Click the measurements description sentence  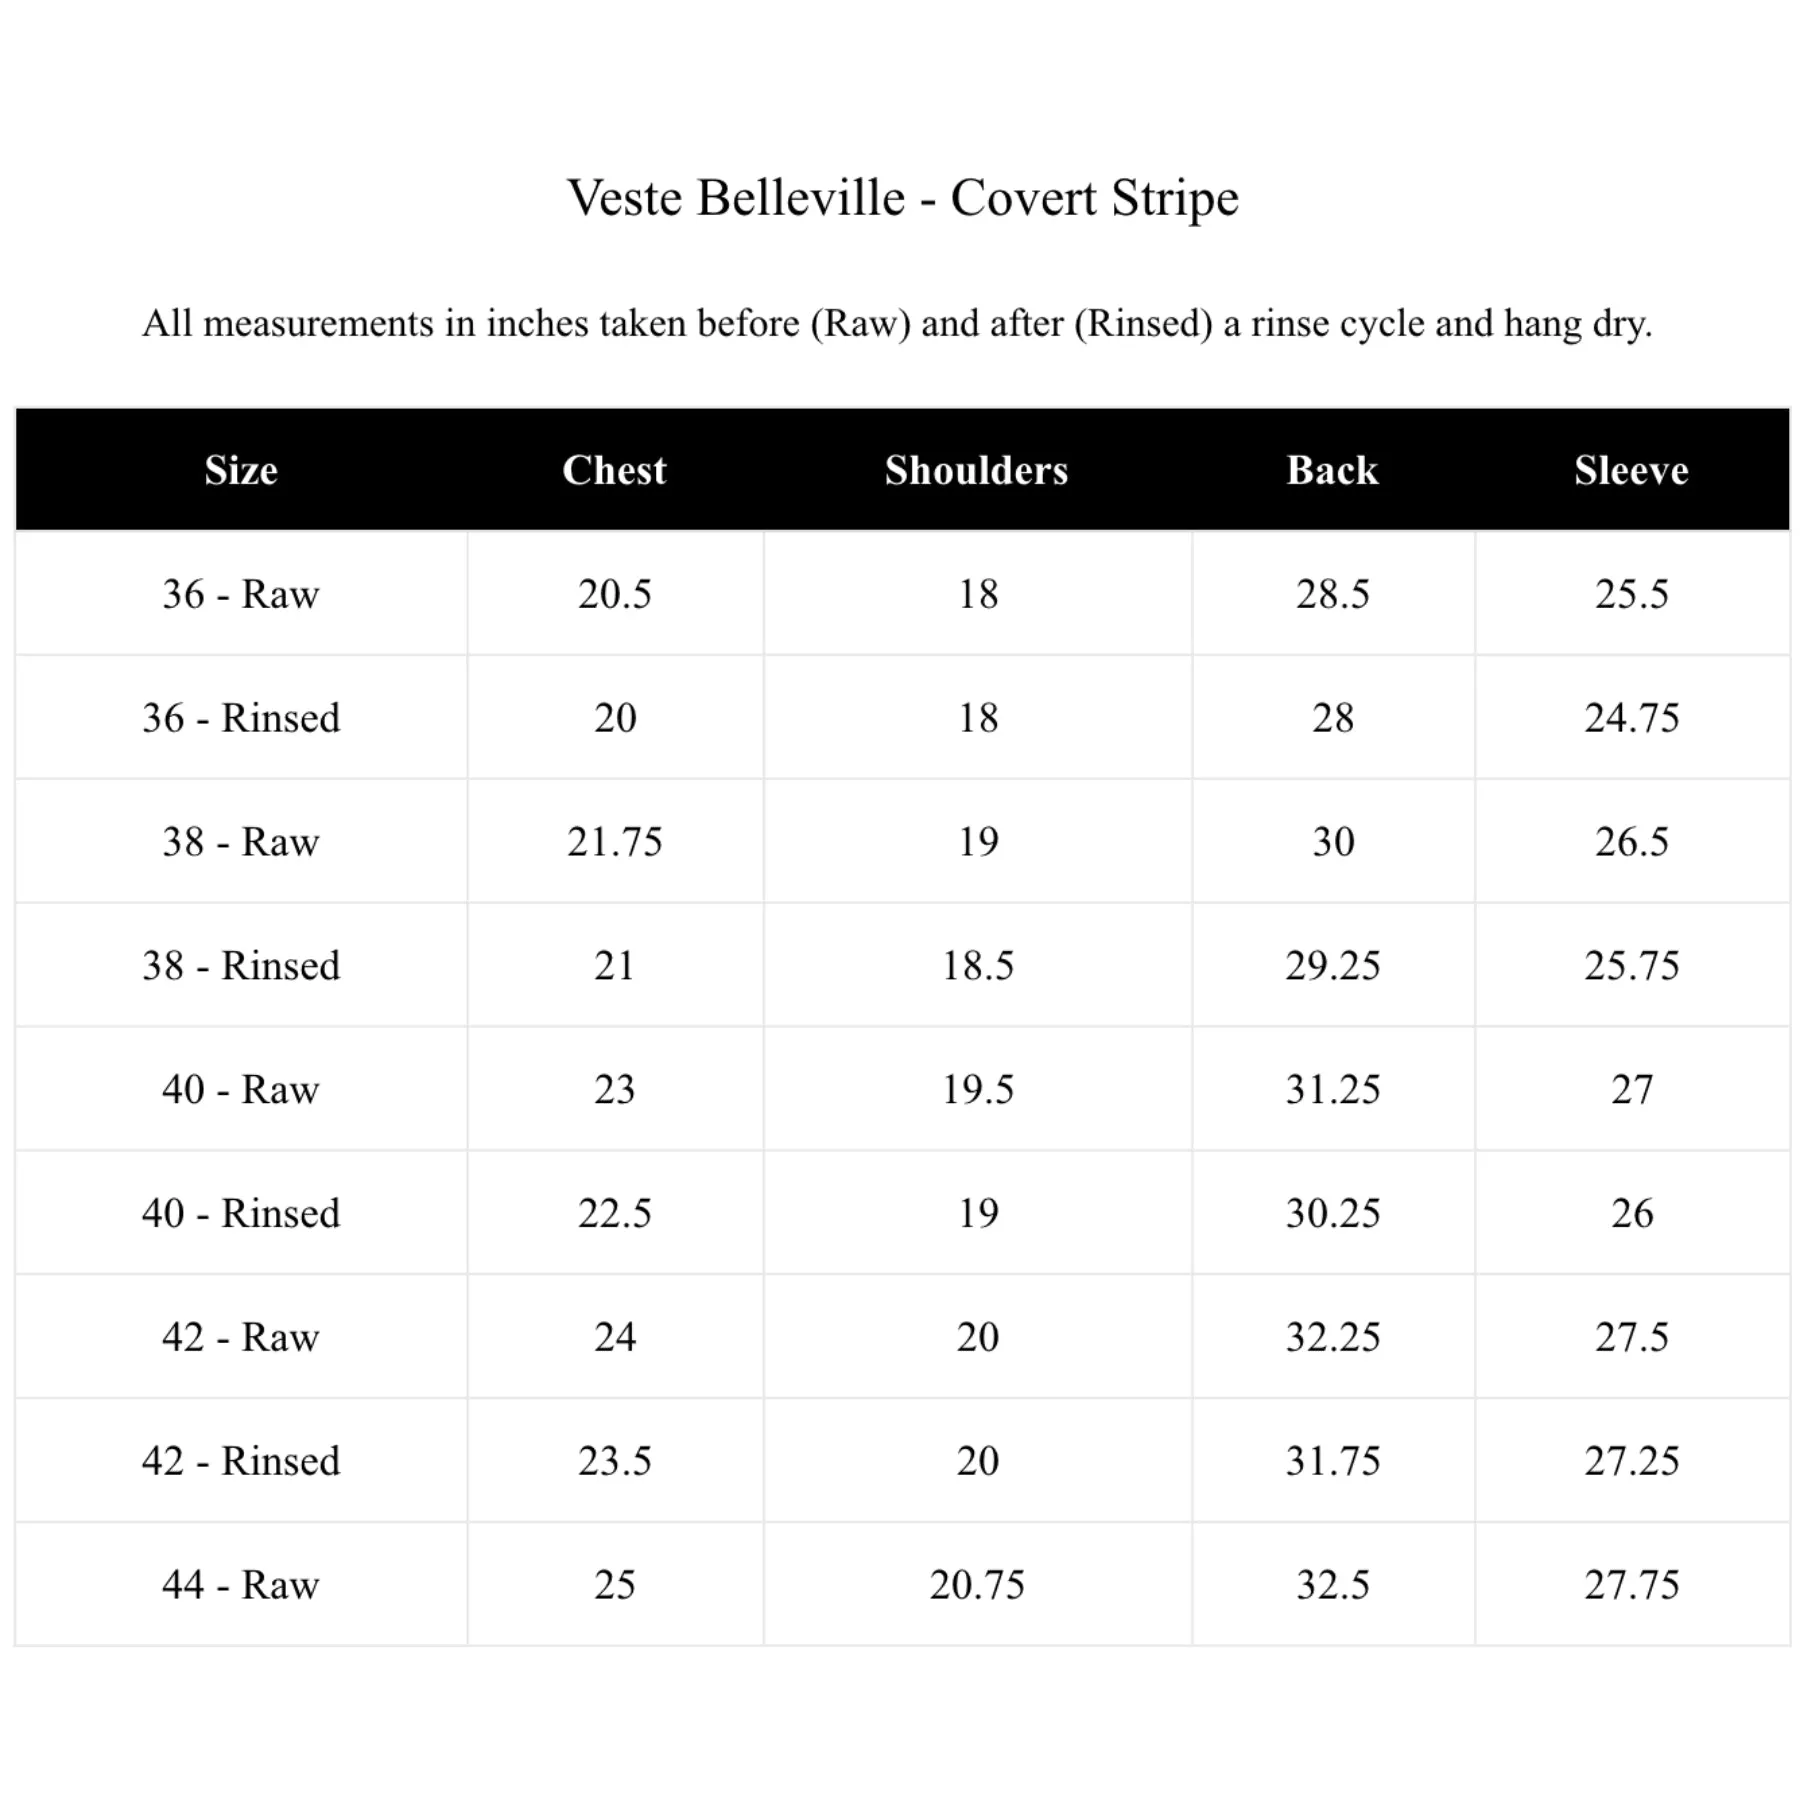(x=897, y=324)
